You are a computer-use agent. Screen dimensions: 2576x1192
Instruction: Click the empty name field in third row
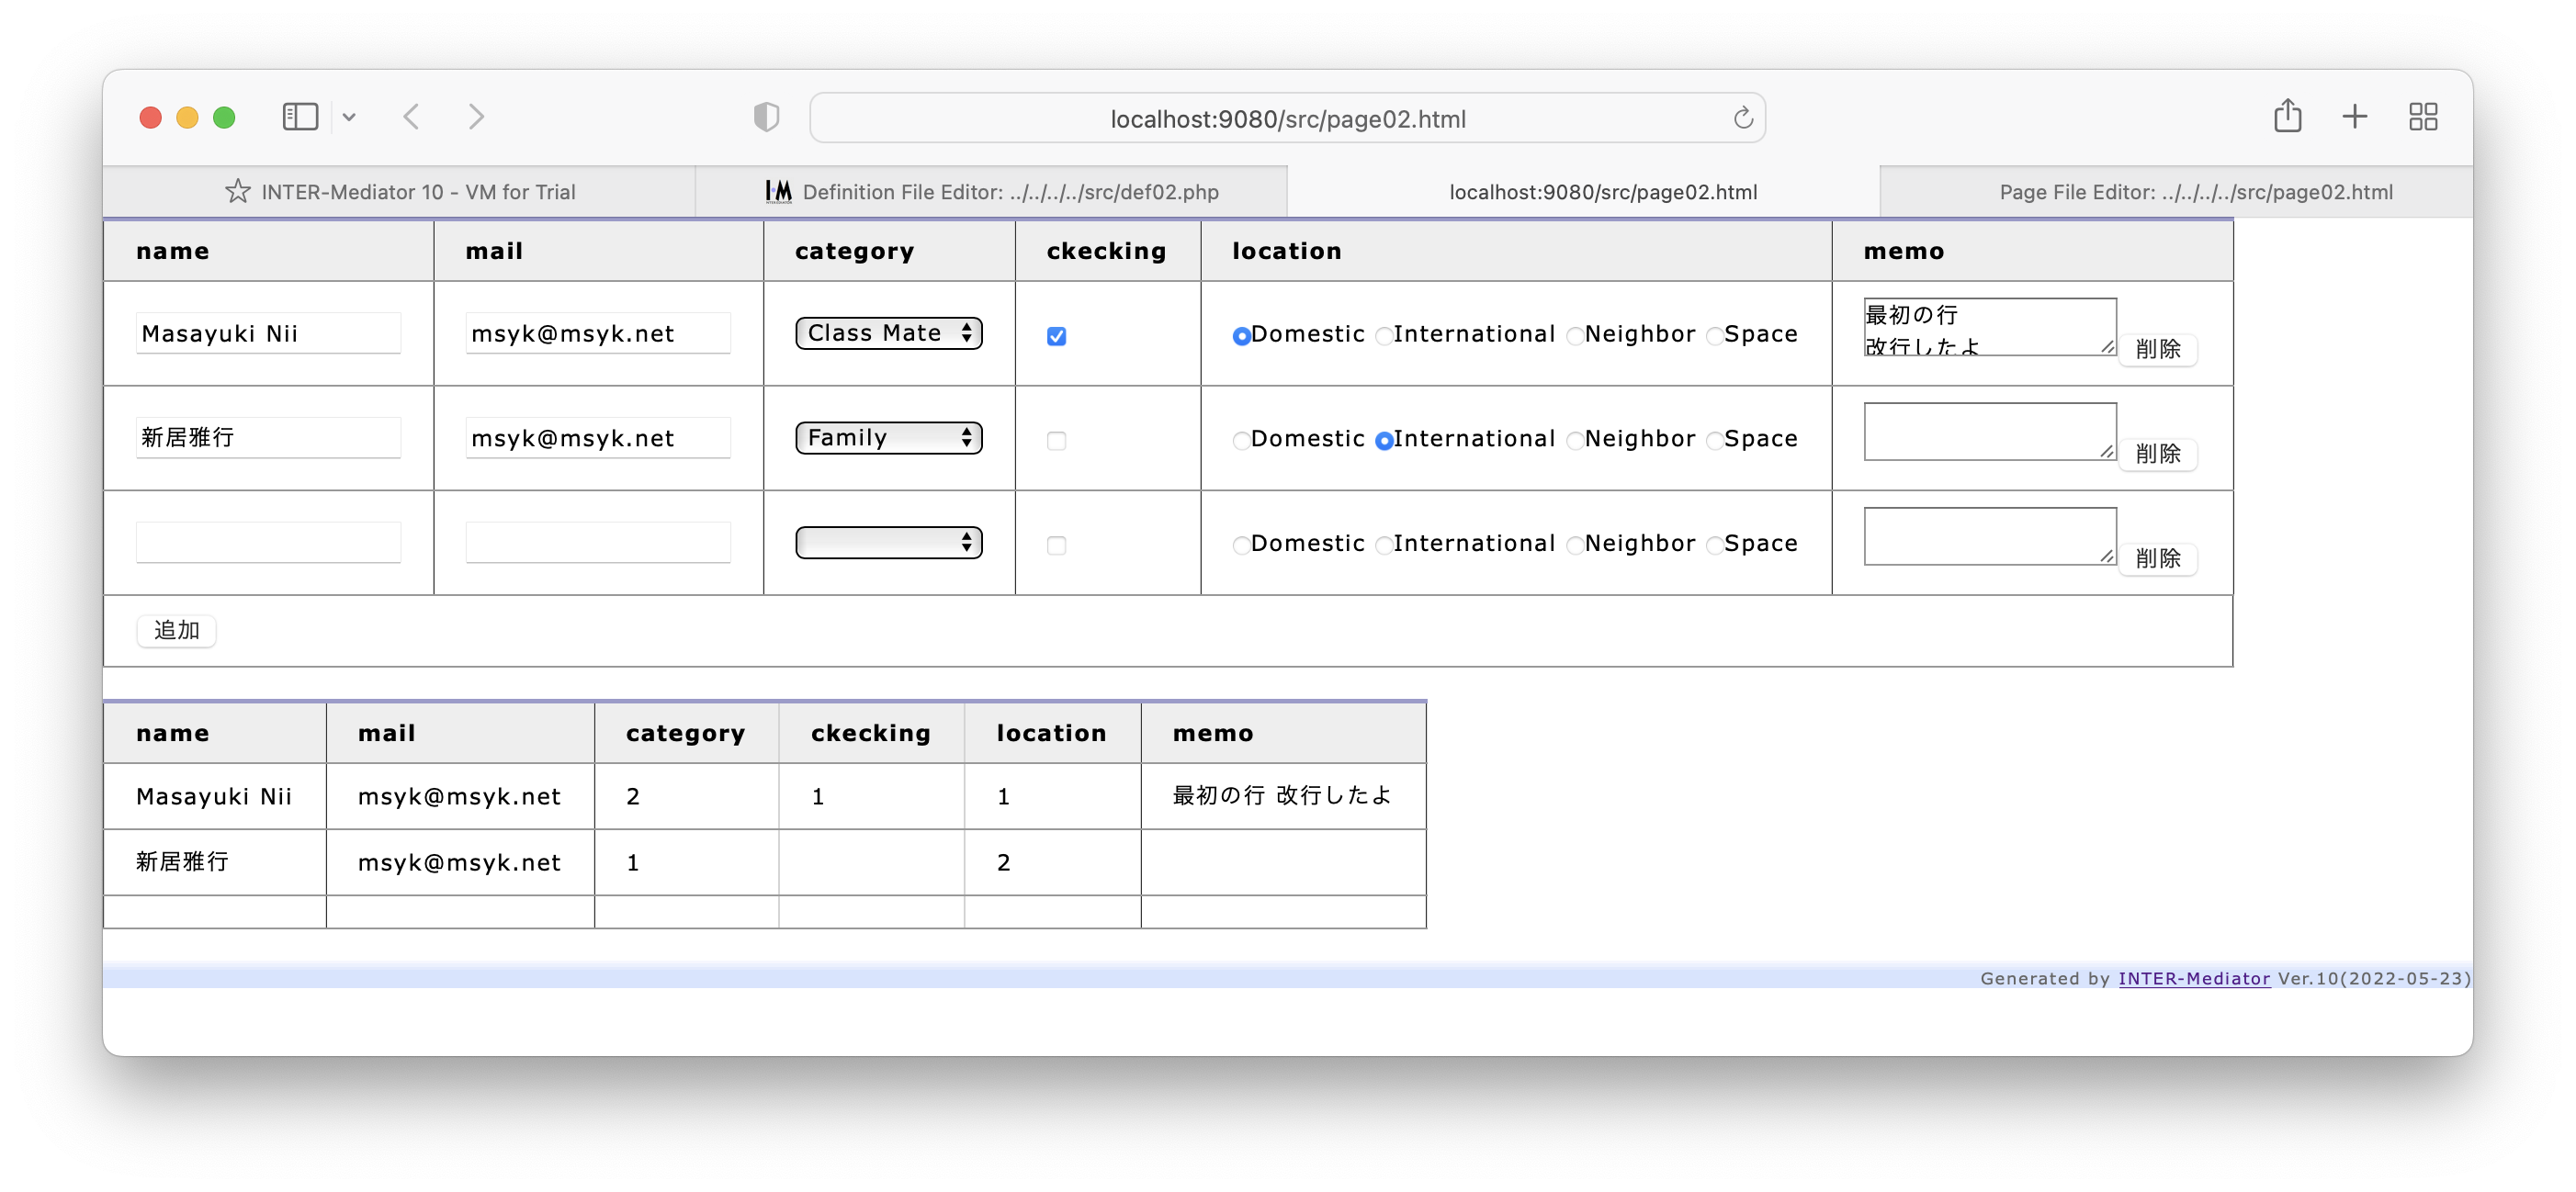(x=268, y=543)
